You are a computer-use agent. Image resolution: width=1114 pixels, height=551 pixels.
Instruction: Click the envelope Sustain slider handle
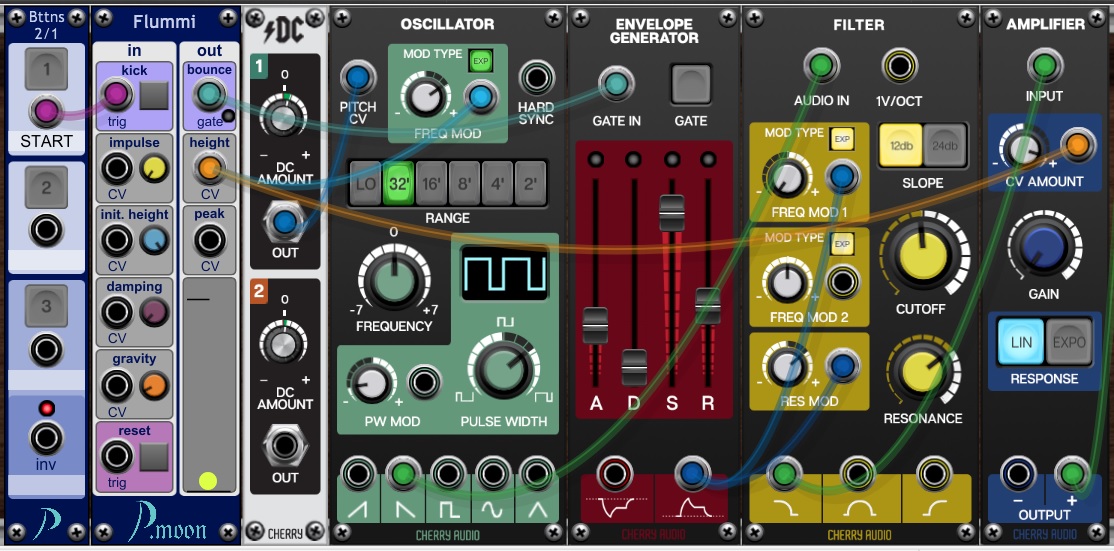coord(671,212)
